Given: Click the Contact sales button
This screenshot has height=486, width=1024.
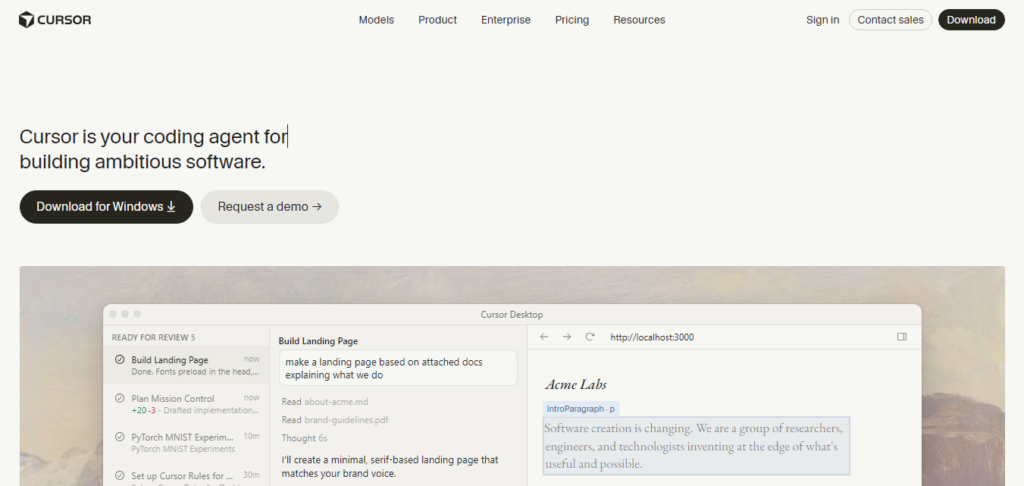Looking at the screenshot, I should pyautogui.click(x=890, y=20).
